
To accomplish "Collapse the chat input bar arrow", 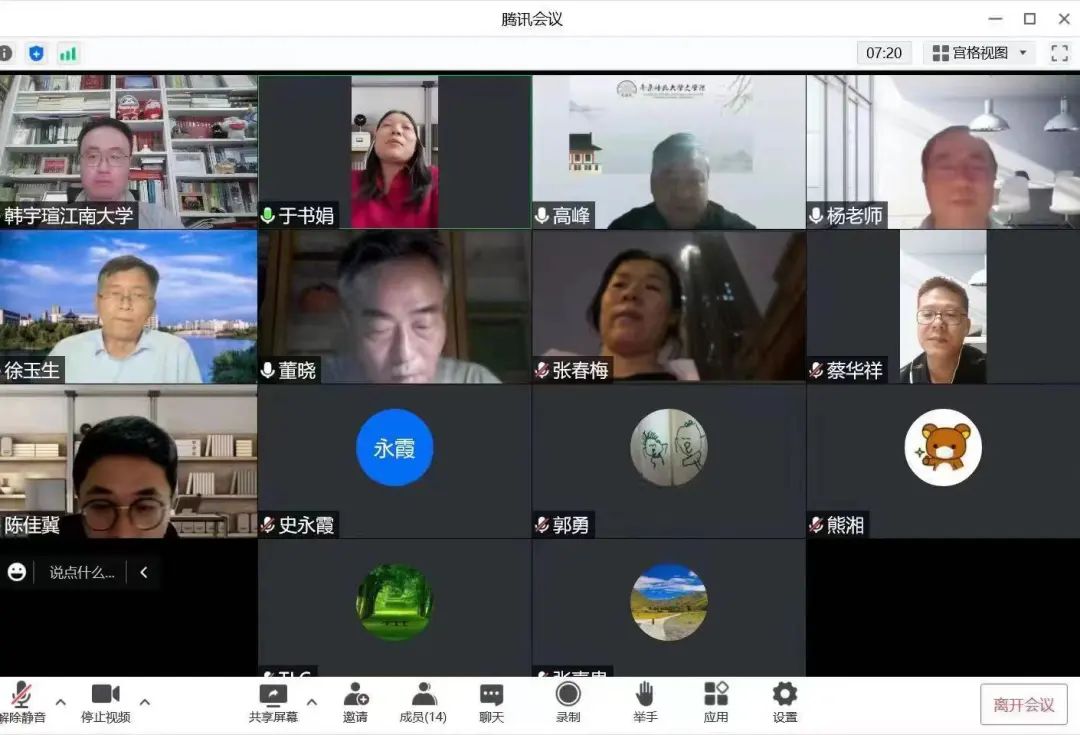I will point(144,572).
